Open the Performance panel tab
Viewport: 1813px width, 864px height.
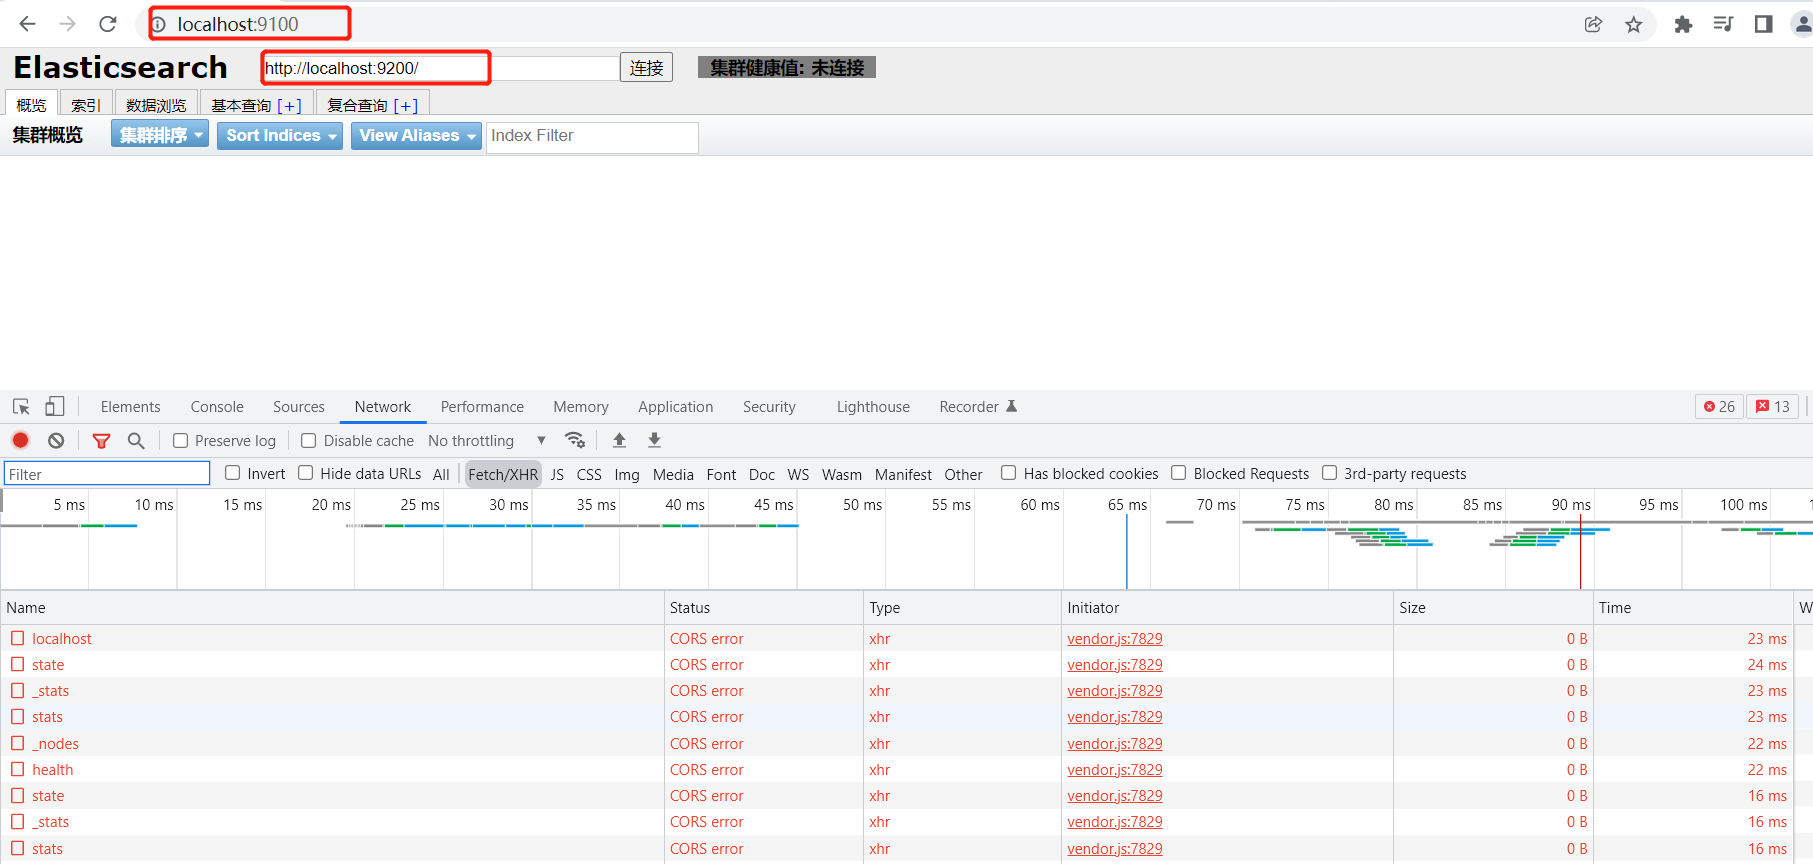pyautogui.click(x=482, y=406)
